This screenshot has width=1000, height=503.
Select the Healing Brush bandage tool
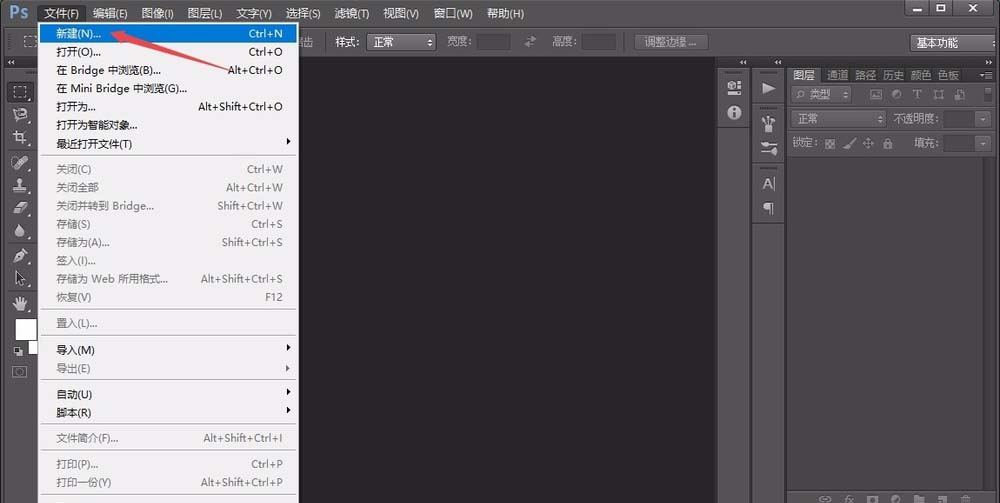tap(20, 162)
